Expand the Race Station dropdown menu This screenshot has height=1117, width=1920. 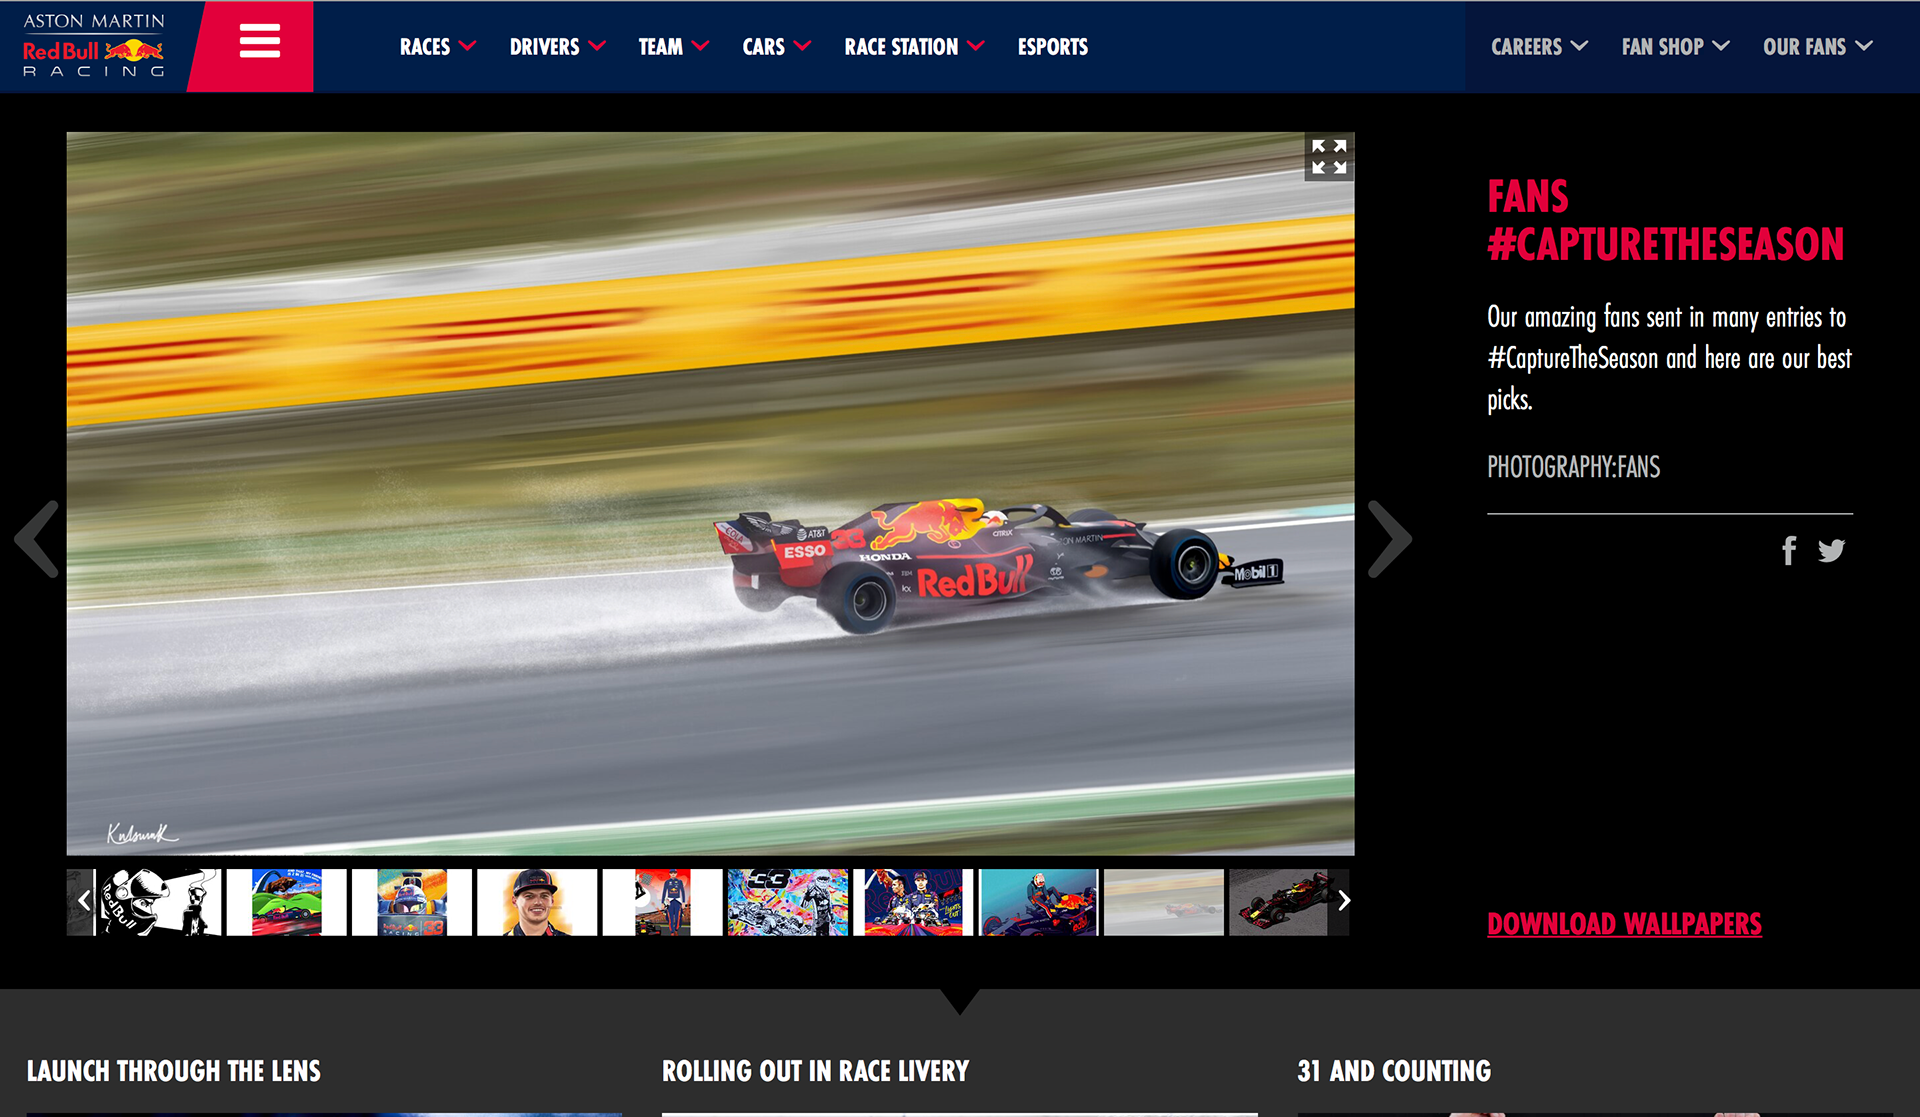[914, 47]
